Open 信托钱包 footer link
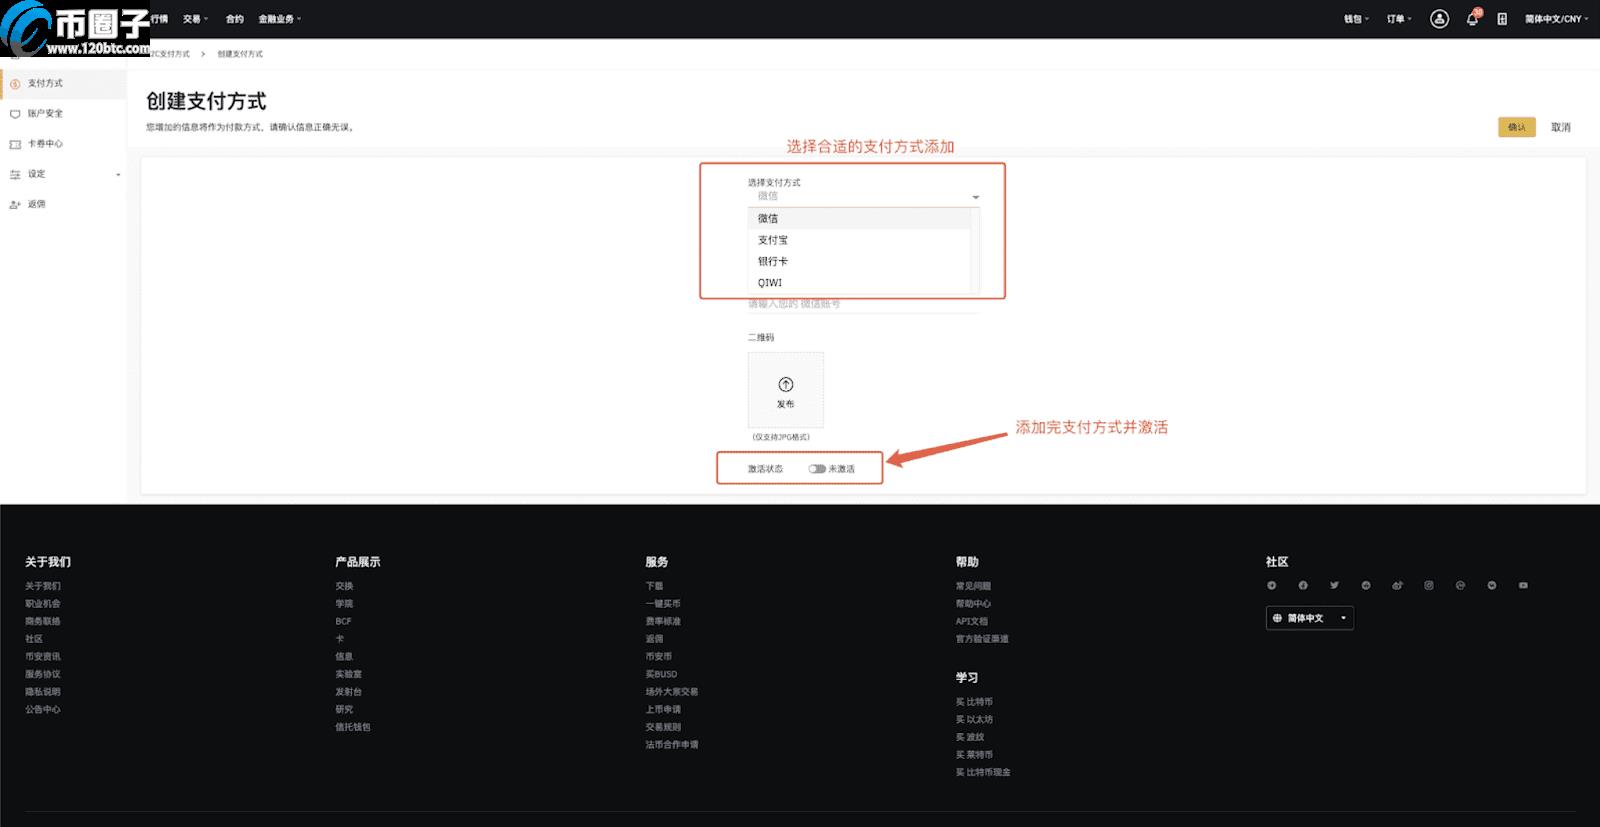 click(x=353, y=727)
